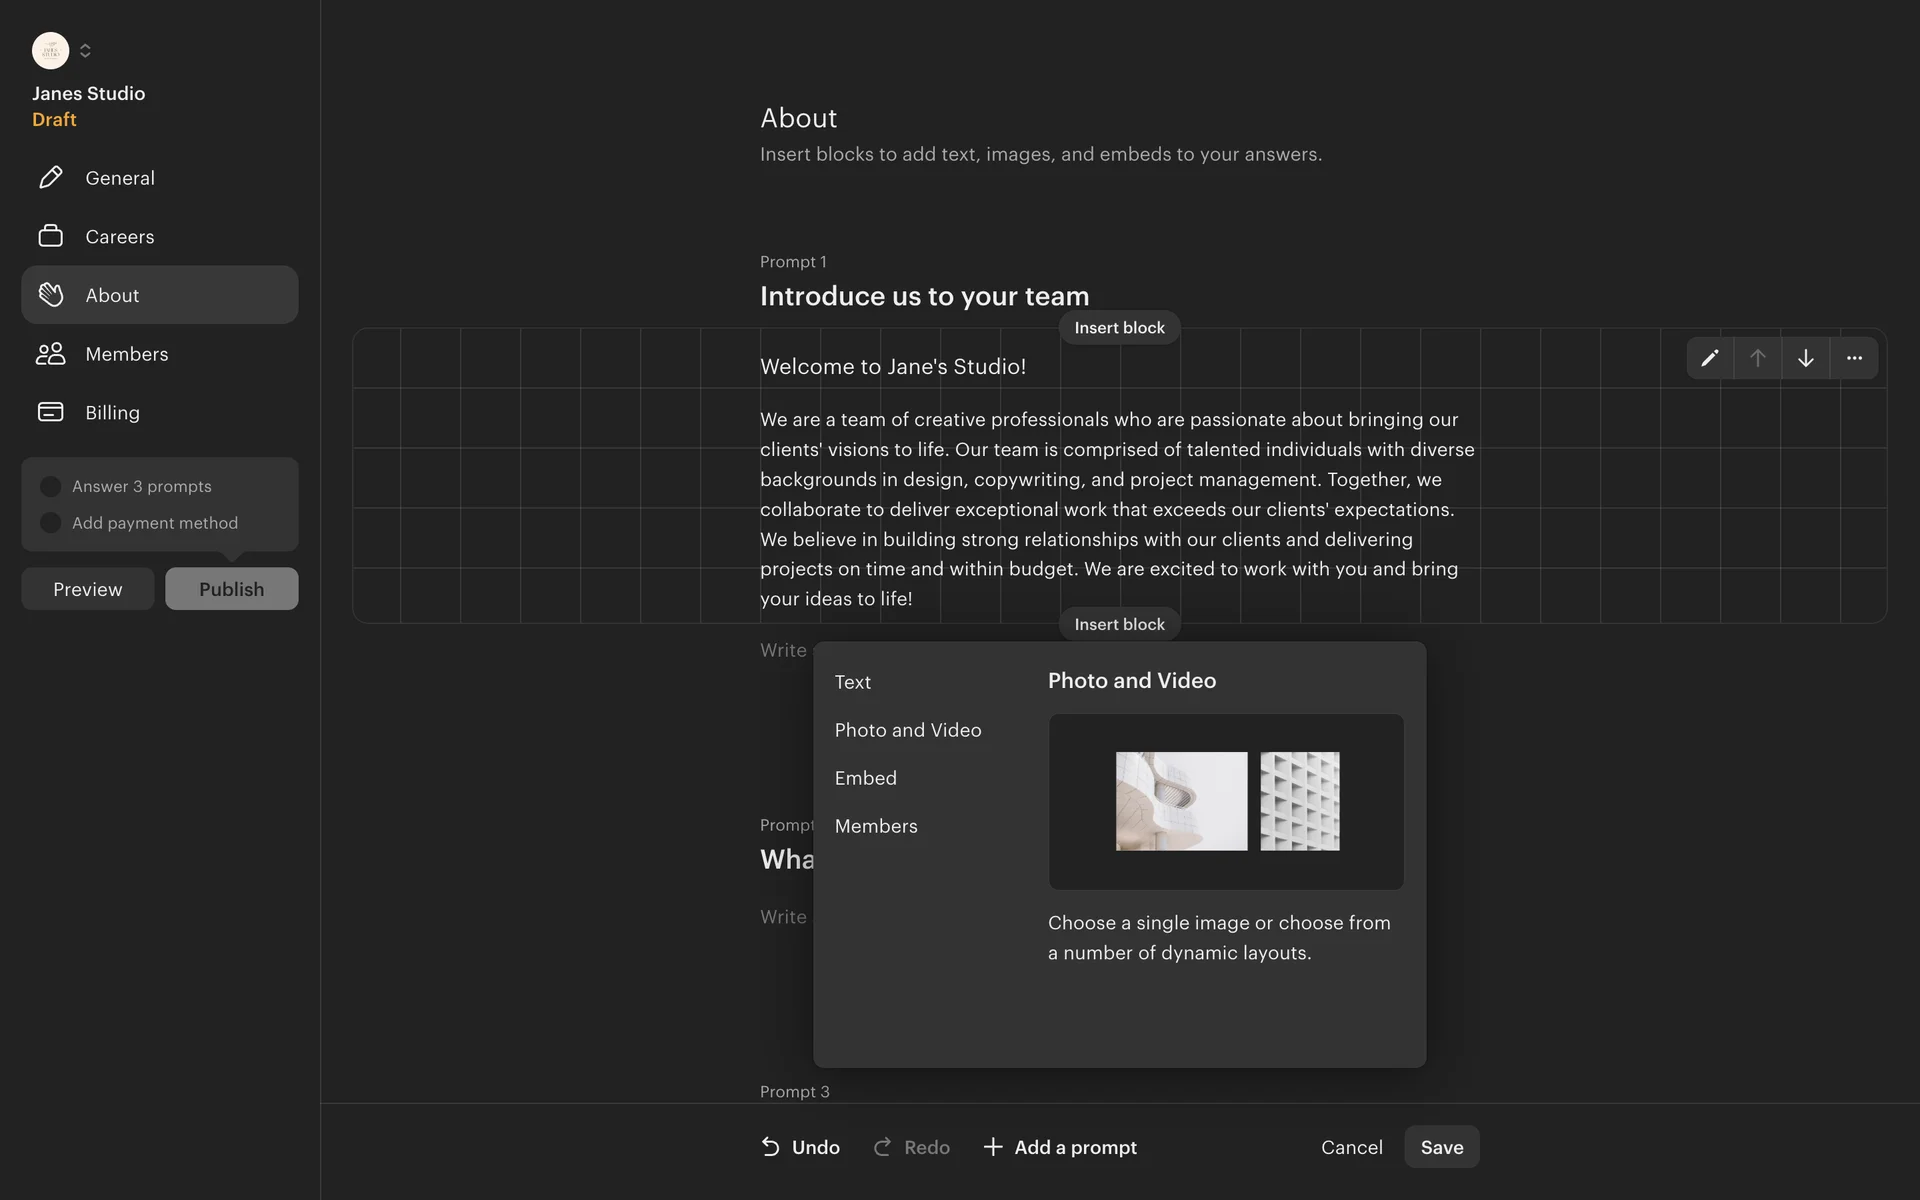Toggle Answer 3 prompts checklist circle

pyautogui.click(x=50, y=487)
